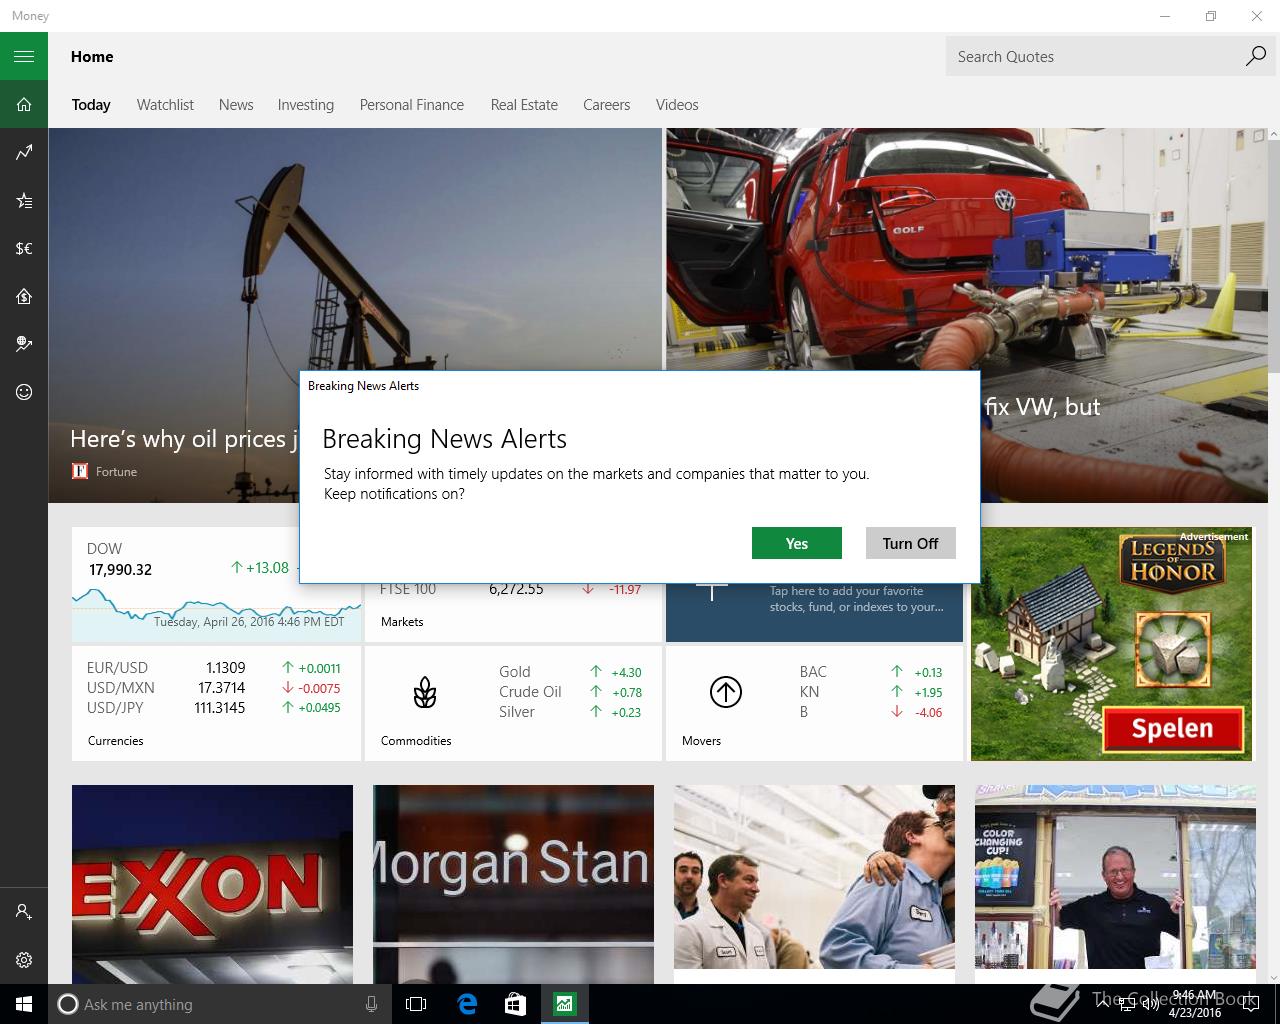
Task: Click the USD/JPY currency row
Action: 214,708
